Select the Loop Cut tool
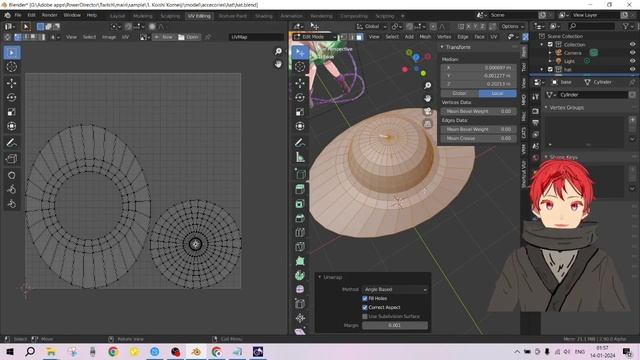Viewport: 640px width, 360px height. (300, 232)
